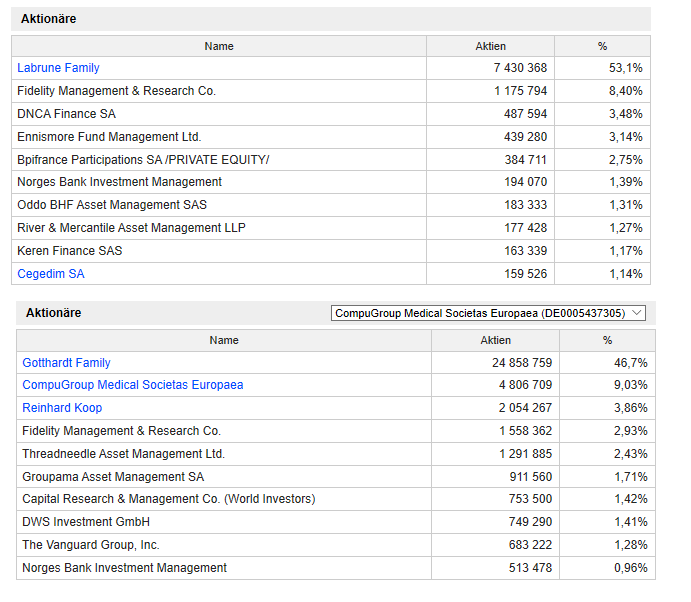
Task: Open the Reinhard Koop shareholder link
Action: click(x=62, y=408)
